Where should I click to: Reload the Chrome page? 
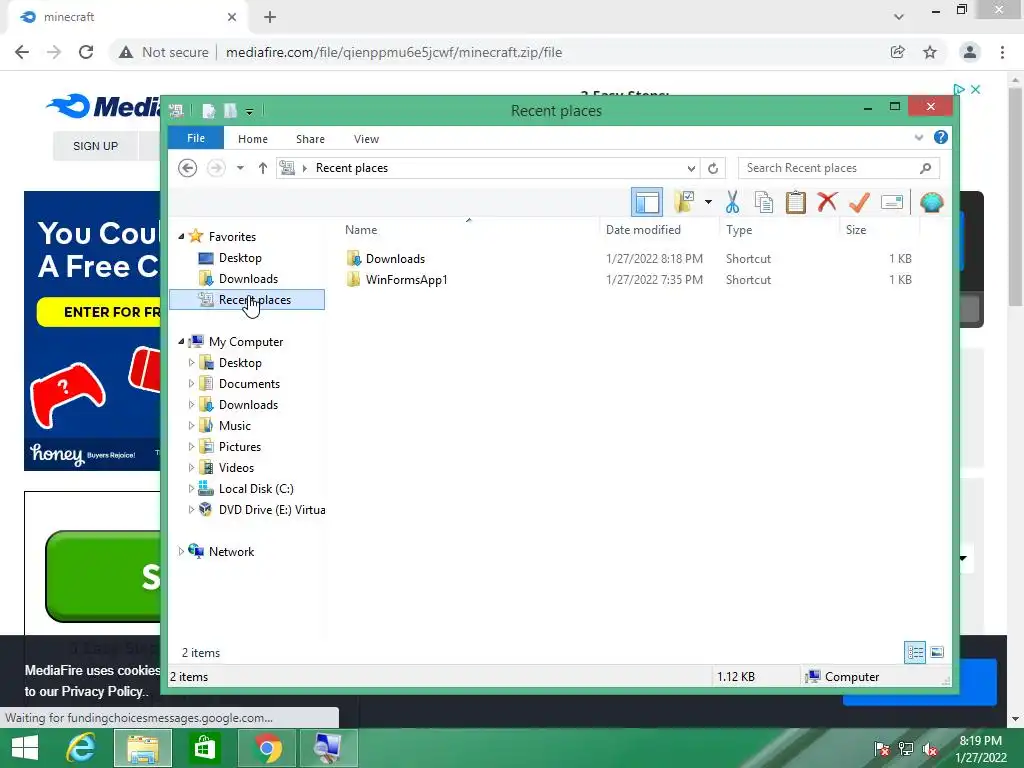86,52
